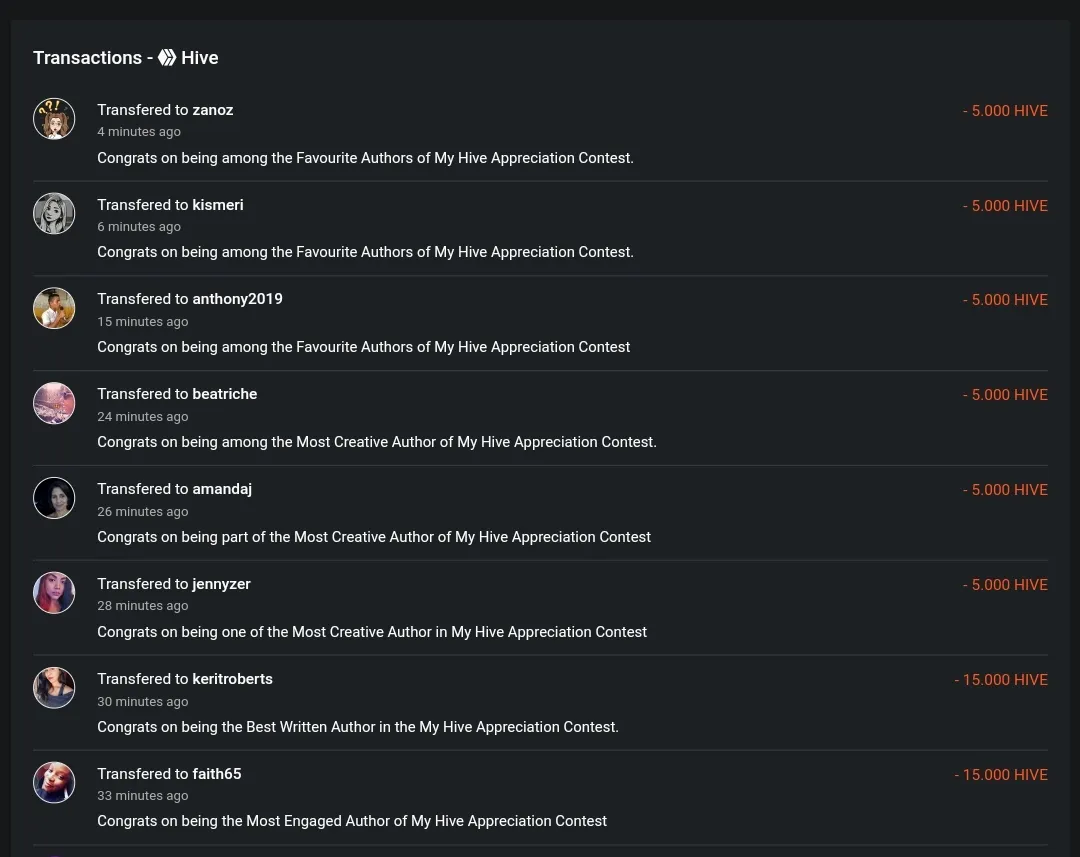This screenshot has width=1080, height=857.
Task: Select the "15 minutes ago" timestamp
Action: click(143, 322)
